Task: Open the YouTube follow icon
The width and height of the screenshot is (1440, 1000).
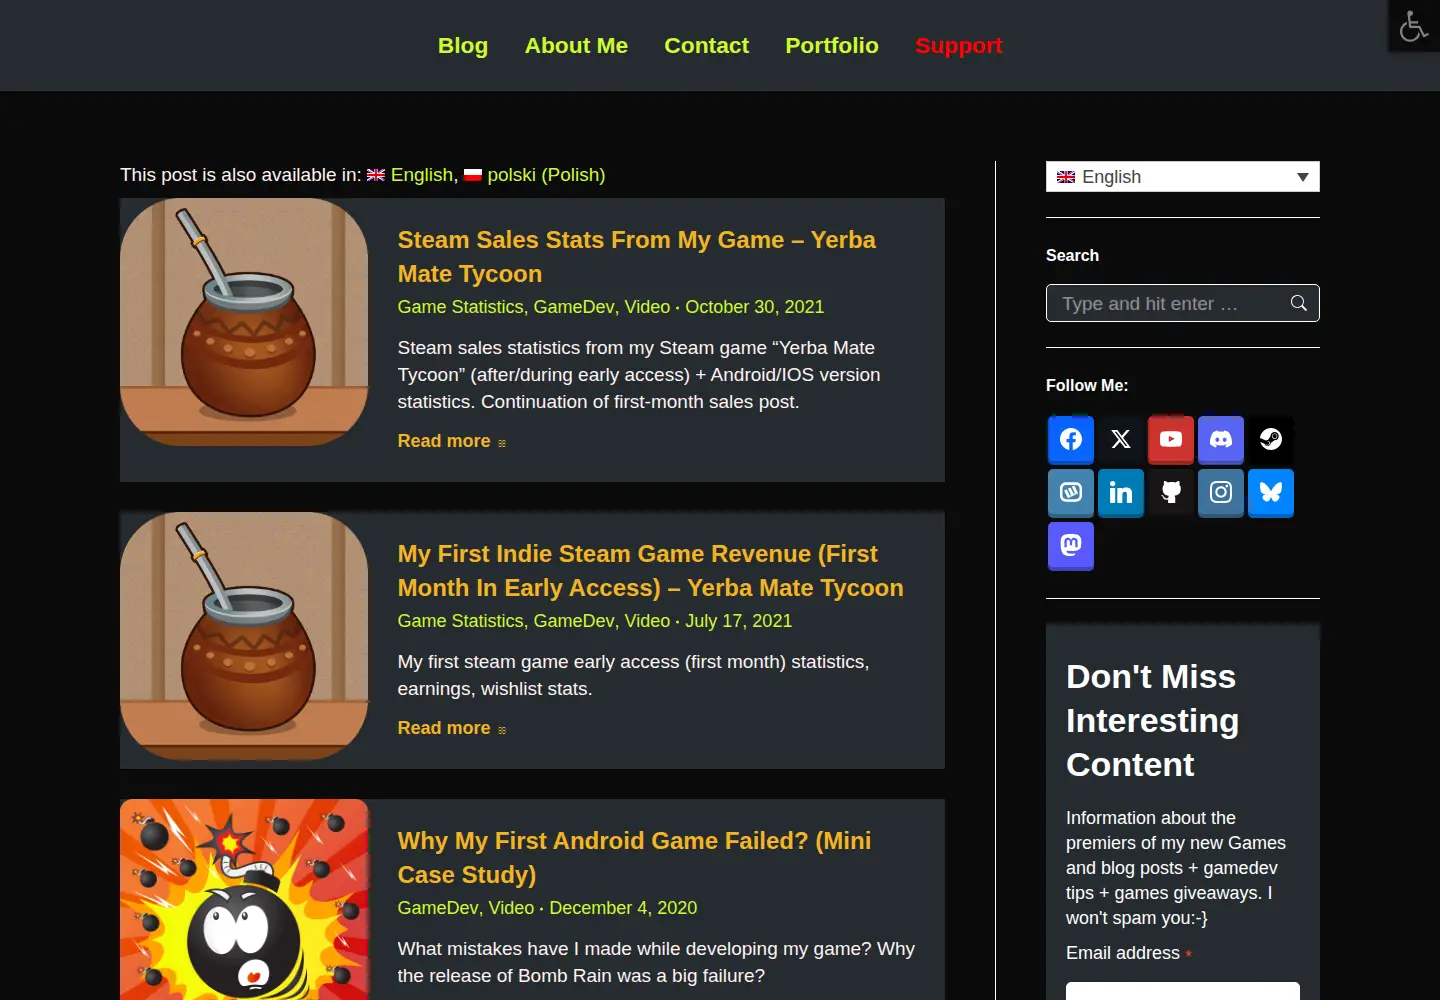Action: click(1171, 439)
